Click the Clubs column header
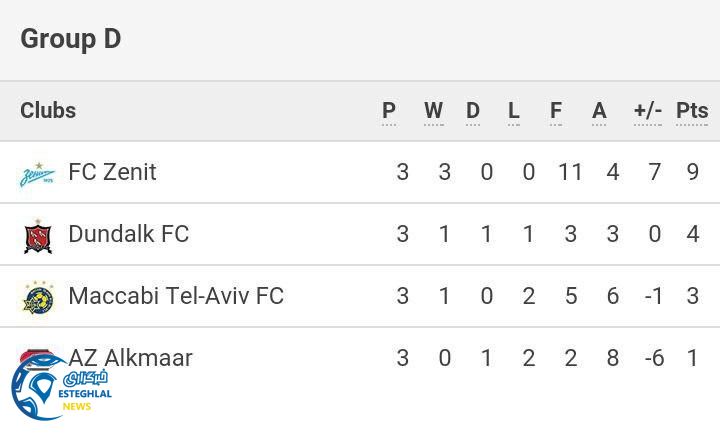720x439 pixels. click(48, 111)
